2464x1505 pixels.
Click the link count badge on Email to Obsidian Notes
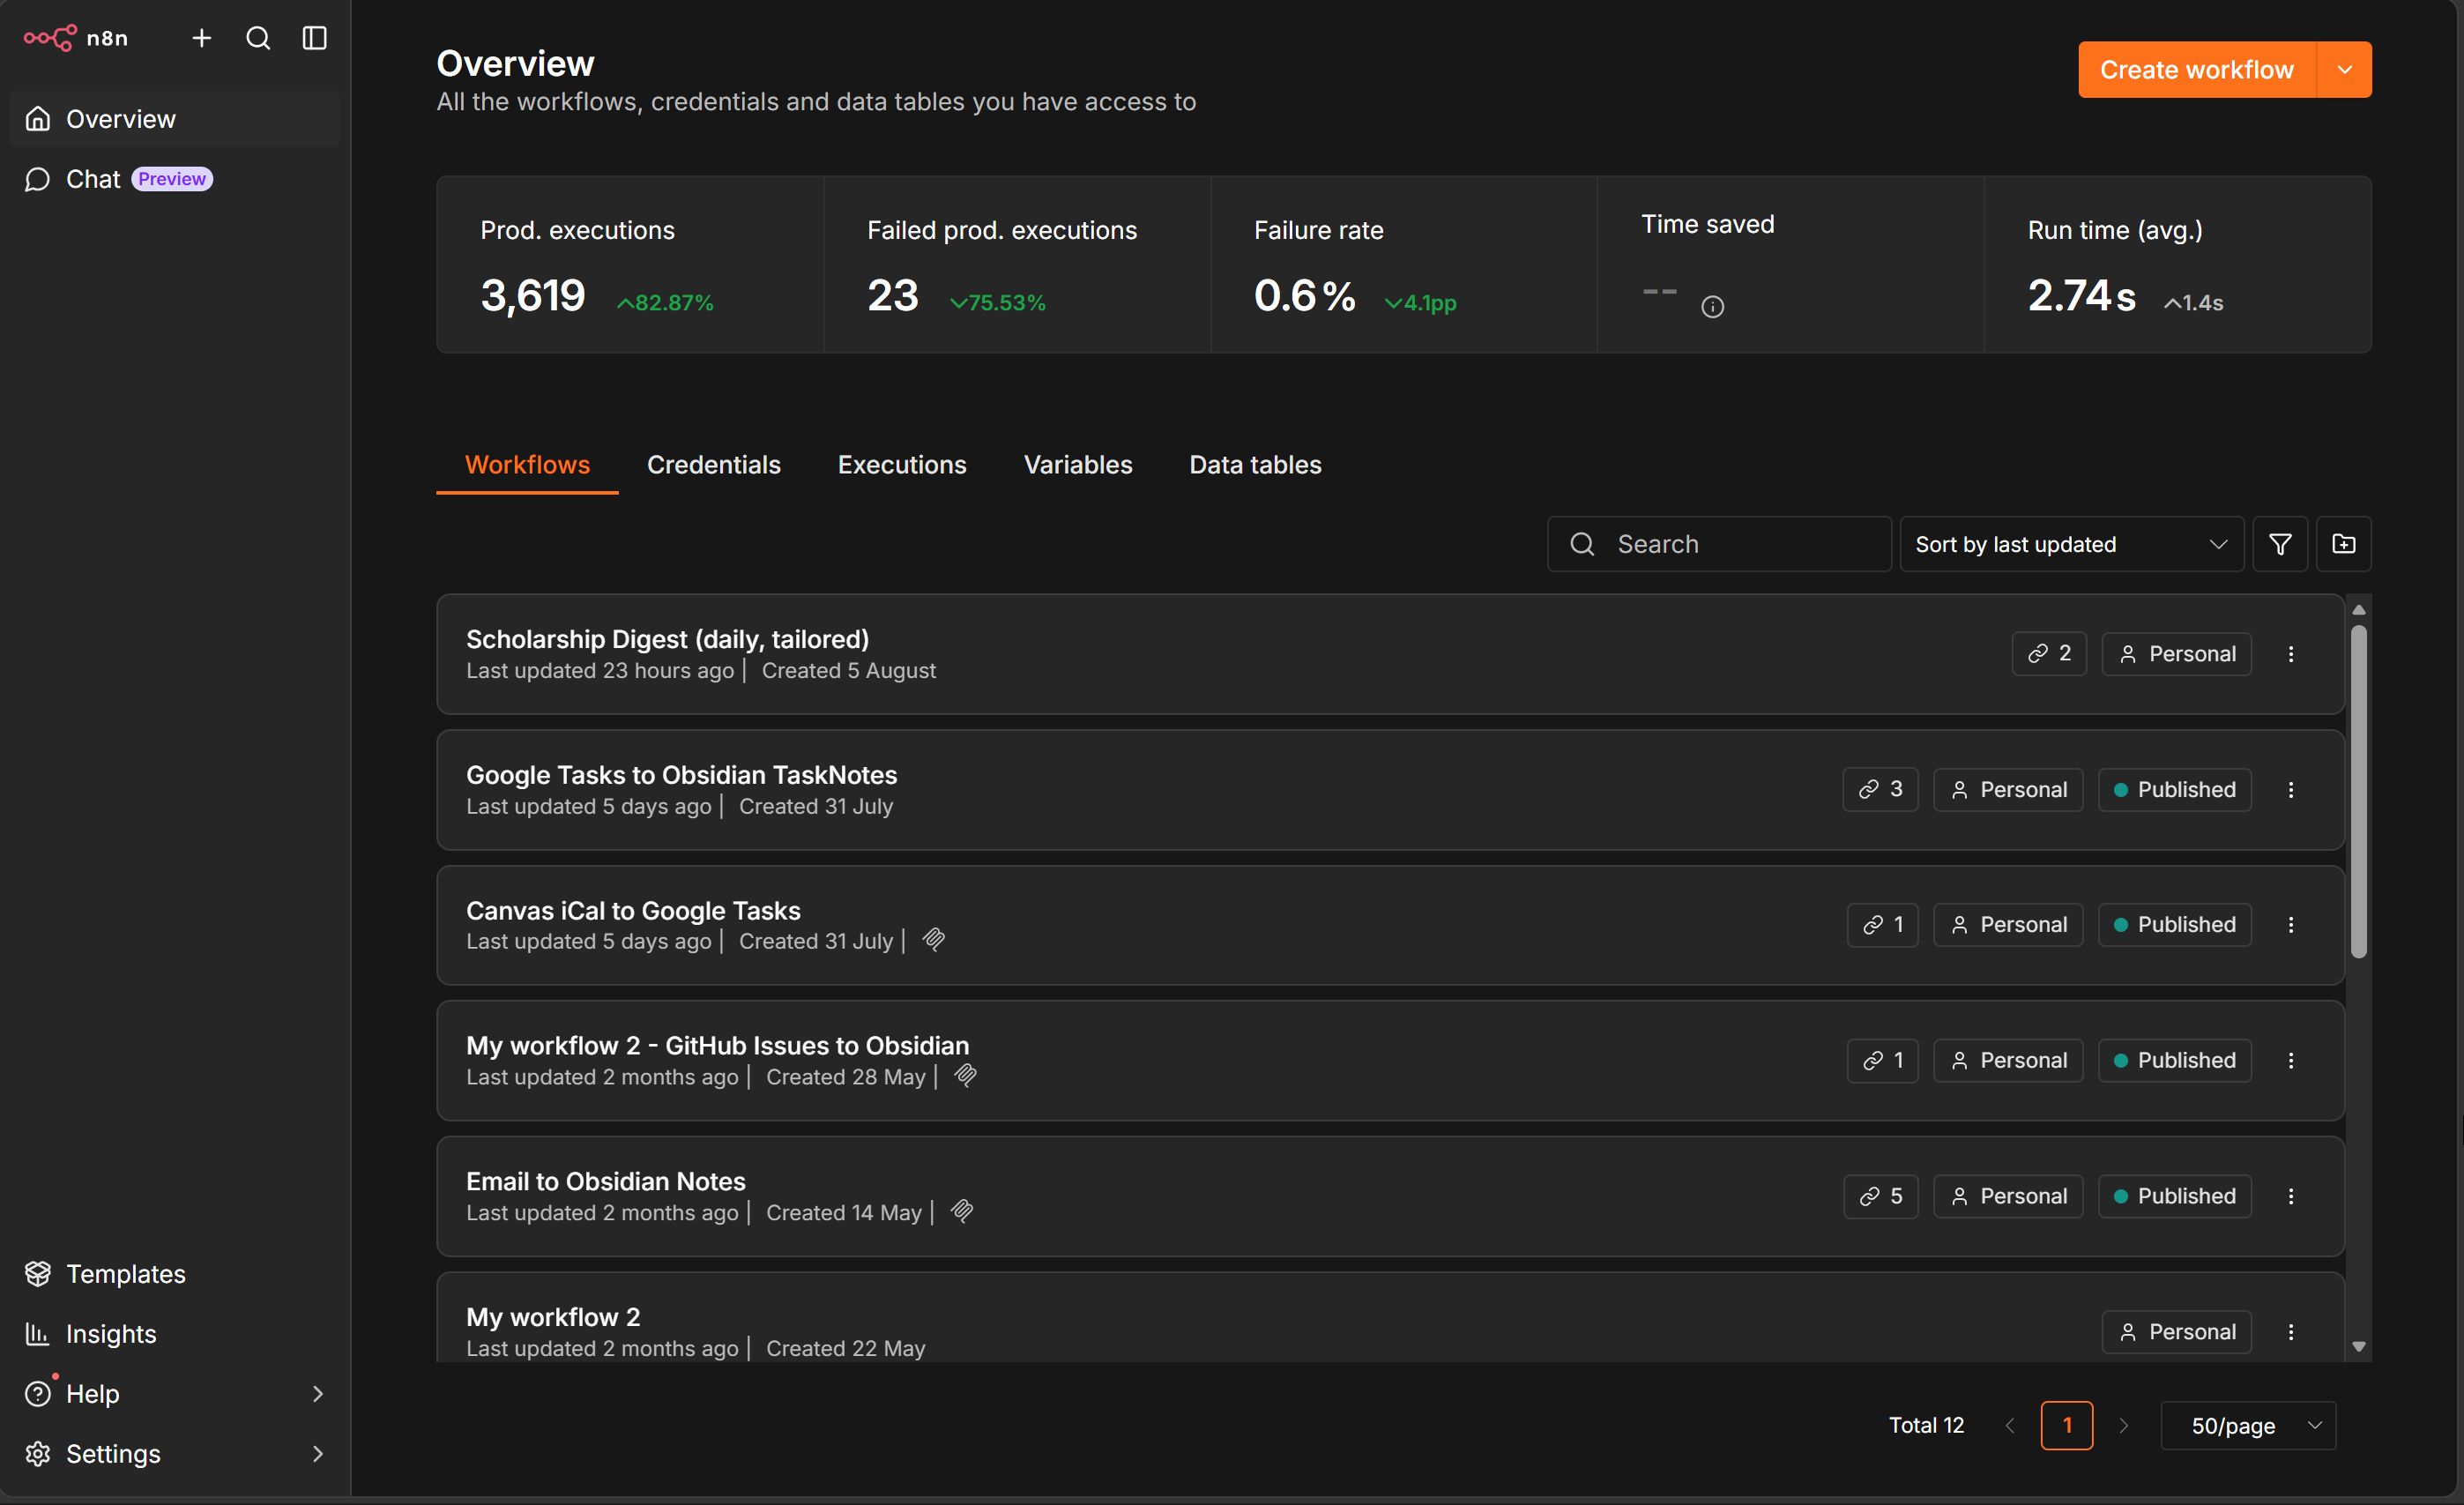[1880, 1197]
